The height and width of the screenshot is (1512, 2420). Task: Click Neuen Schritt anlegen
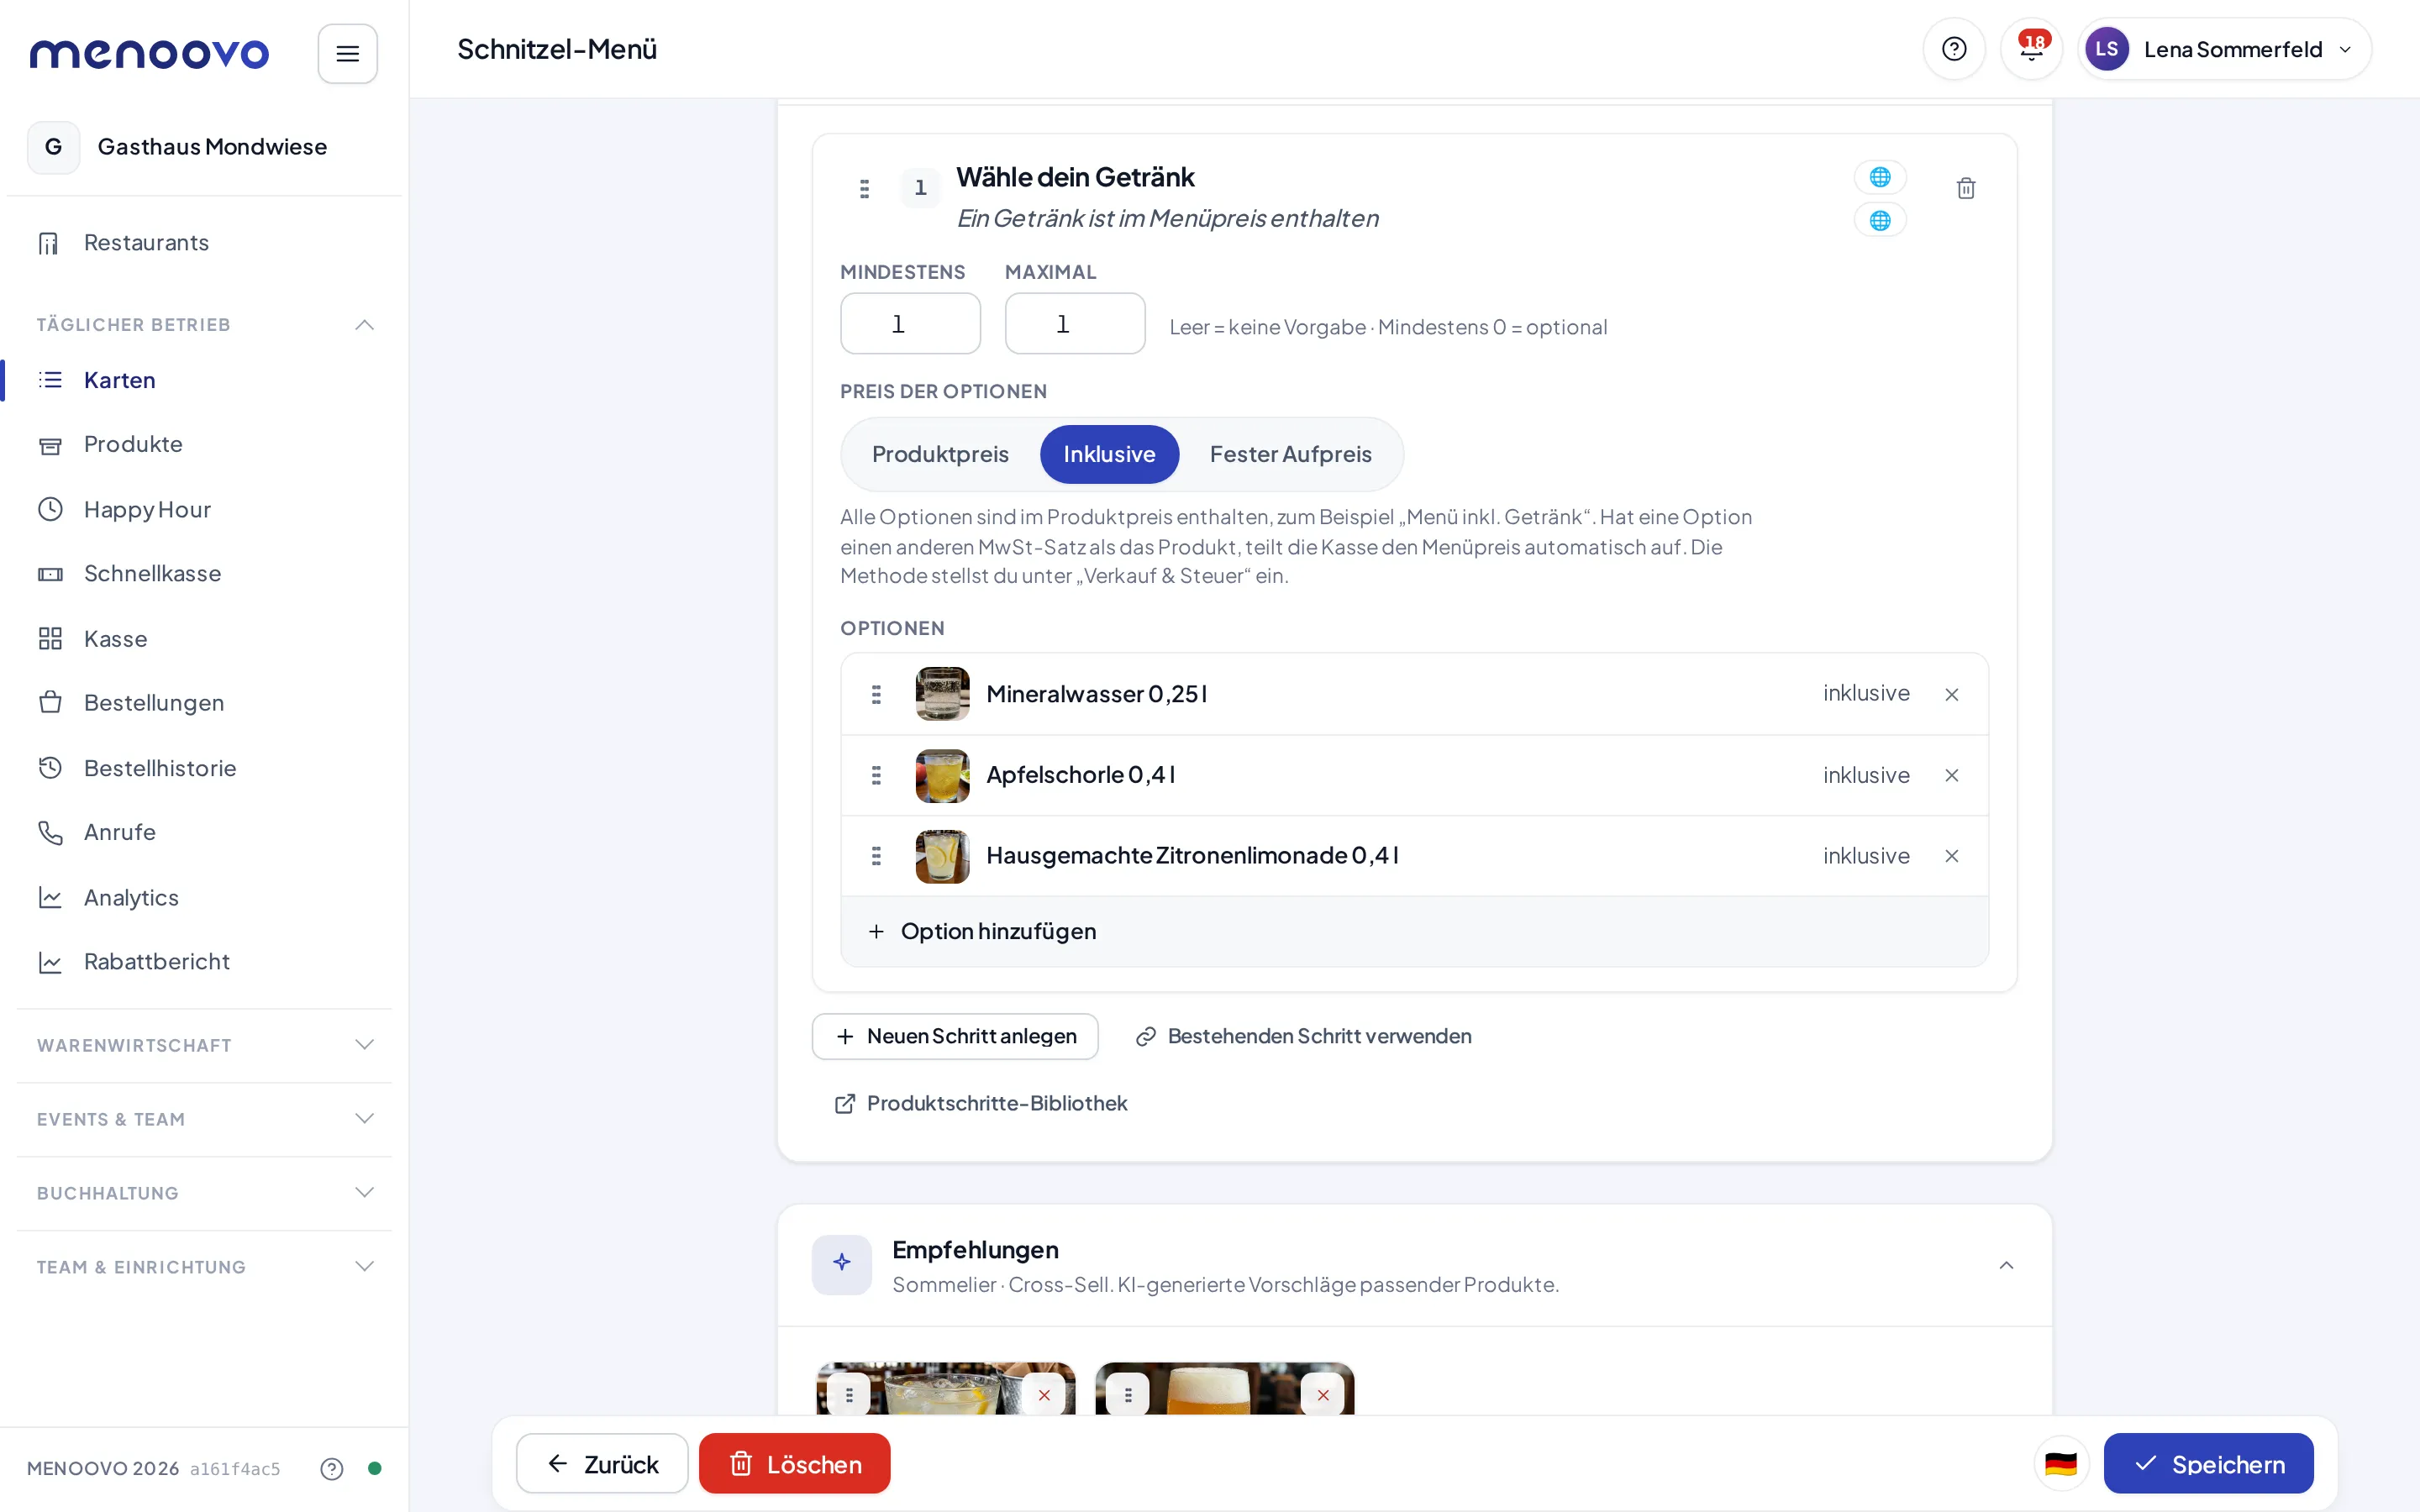pos(955,1036)
